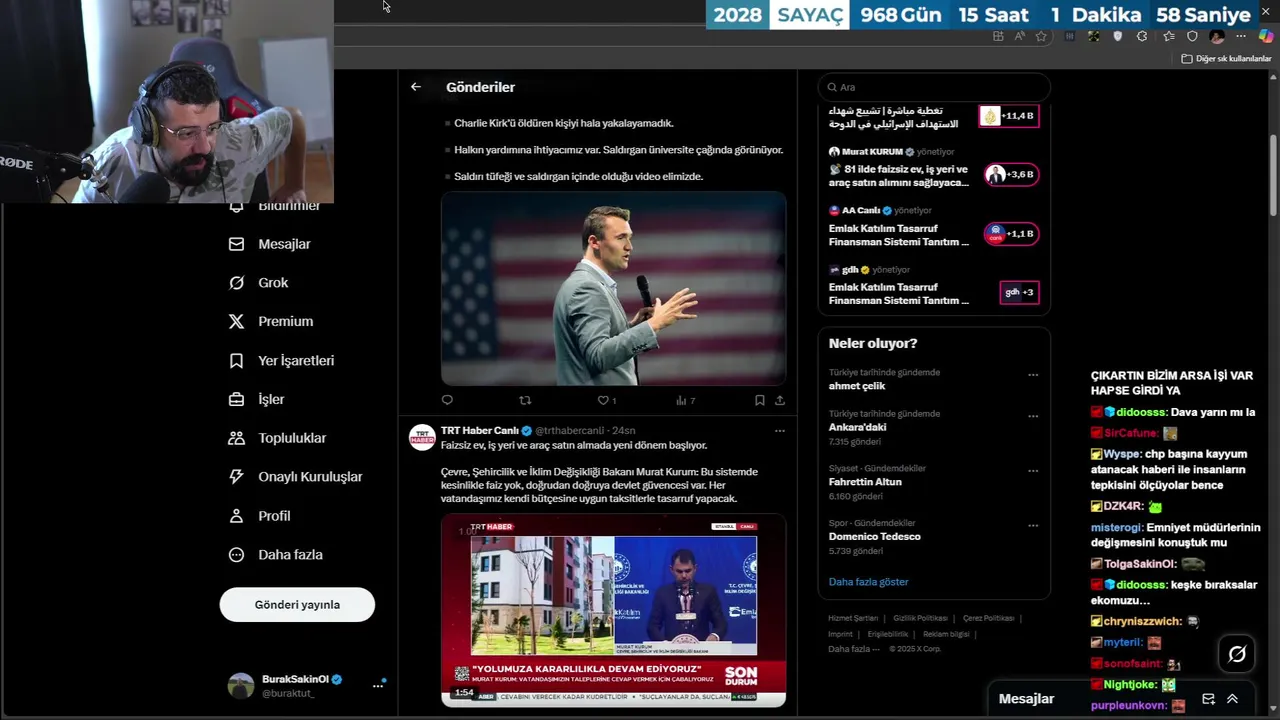Add page to favorites with star icon

1041,36
